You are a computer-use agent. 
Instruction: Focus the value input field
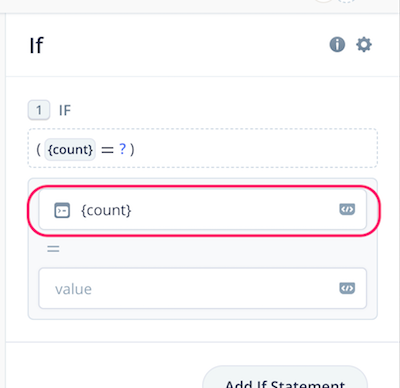[203, 288]
